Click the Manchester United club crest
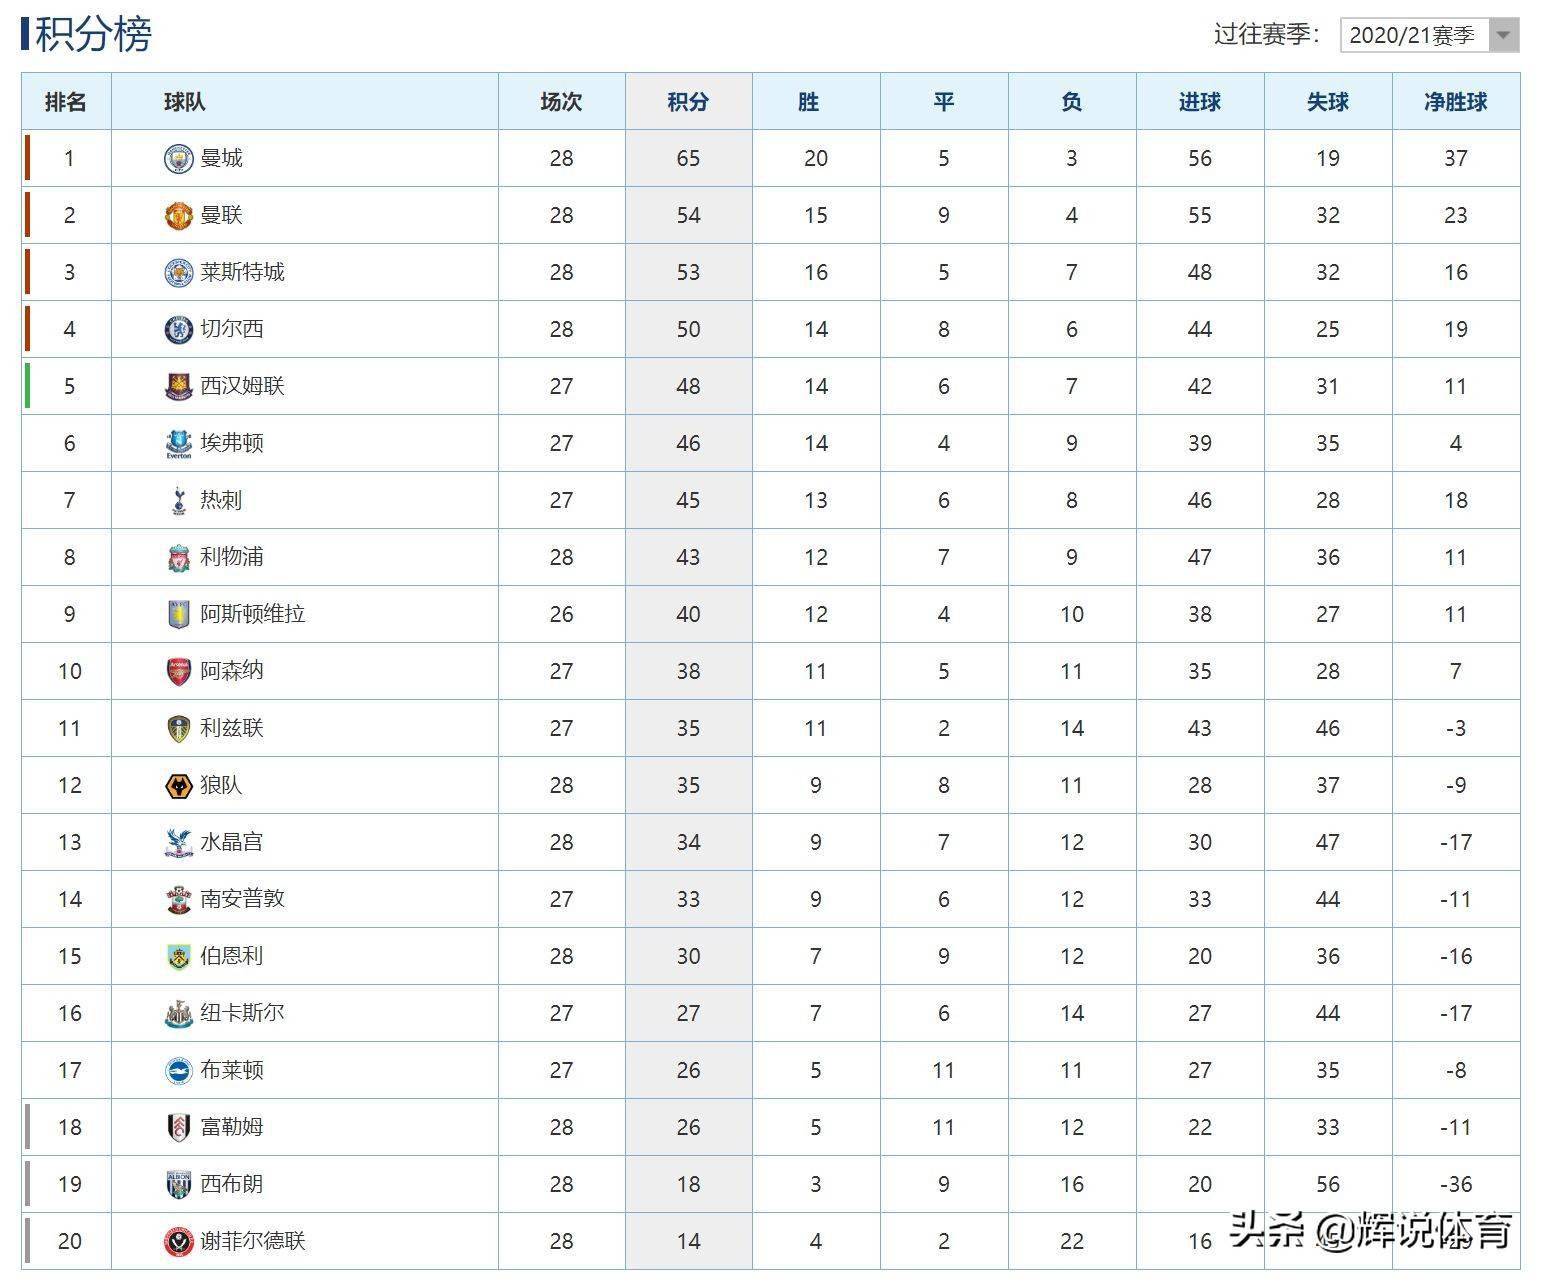The image size is (1548, 1285). [x=178, y=216]
